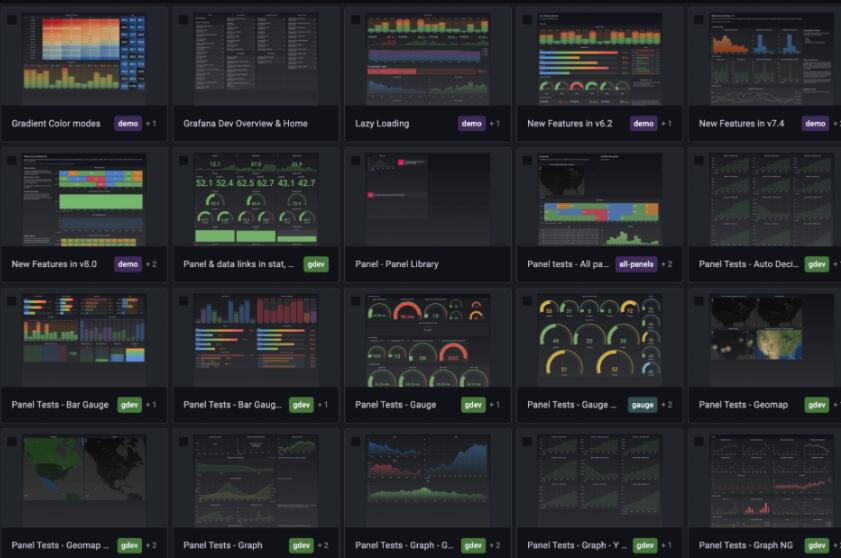Click the 'Panel Tests - Graph - G...' title
Viewport: 841px width, 558px height.
pyautogui.click(x=404, y=545)
